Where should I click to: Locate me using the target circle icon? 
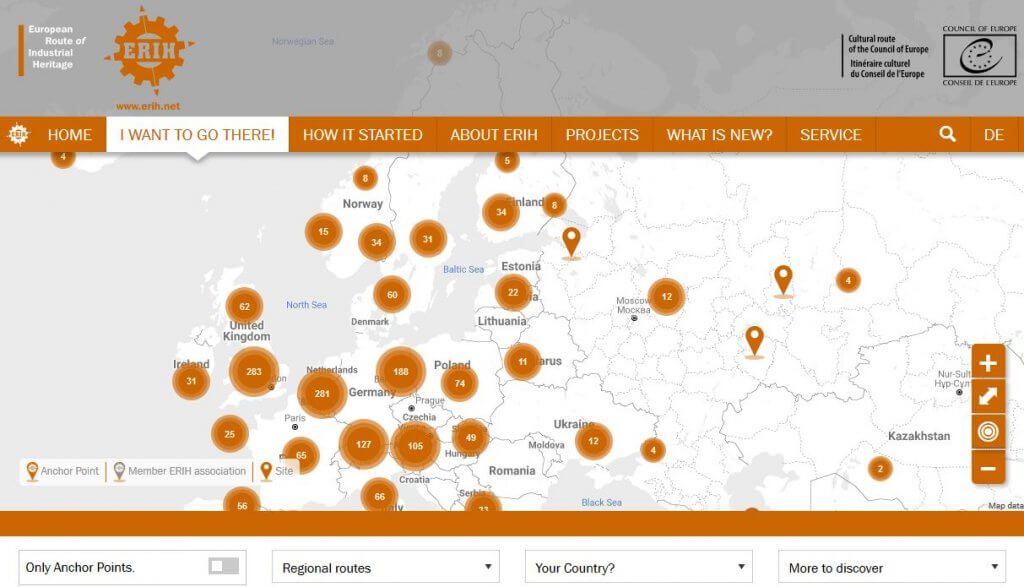pyautogui.click(x=988, y=432)
